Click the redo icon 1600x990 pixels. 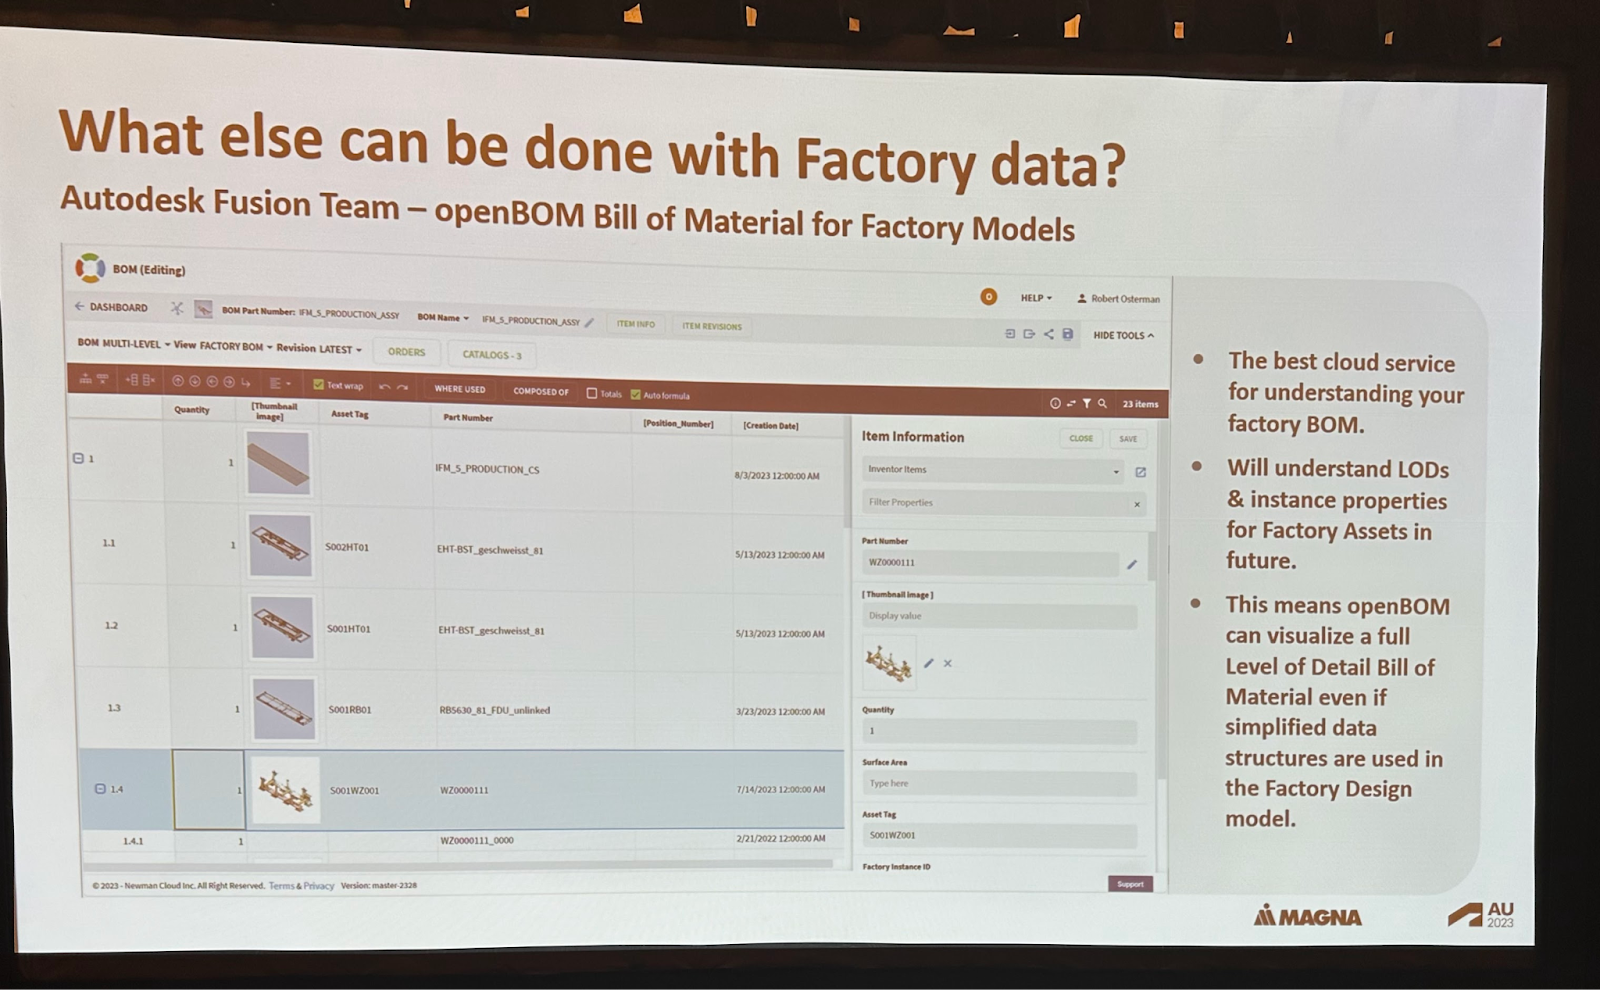pyautogui.click(x=402, y=387)
